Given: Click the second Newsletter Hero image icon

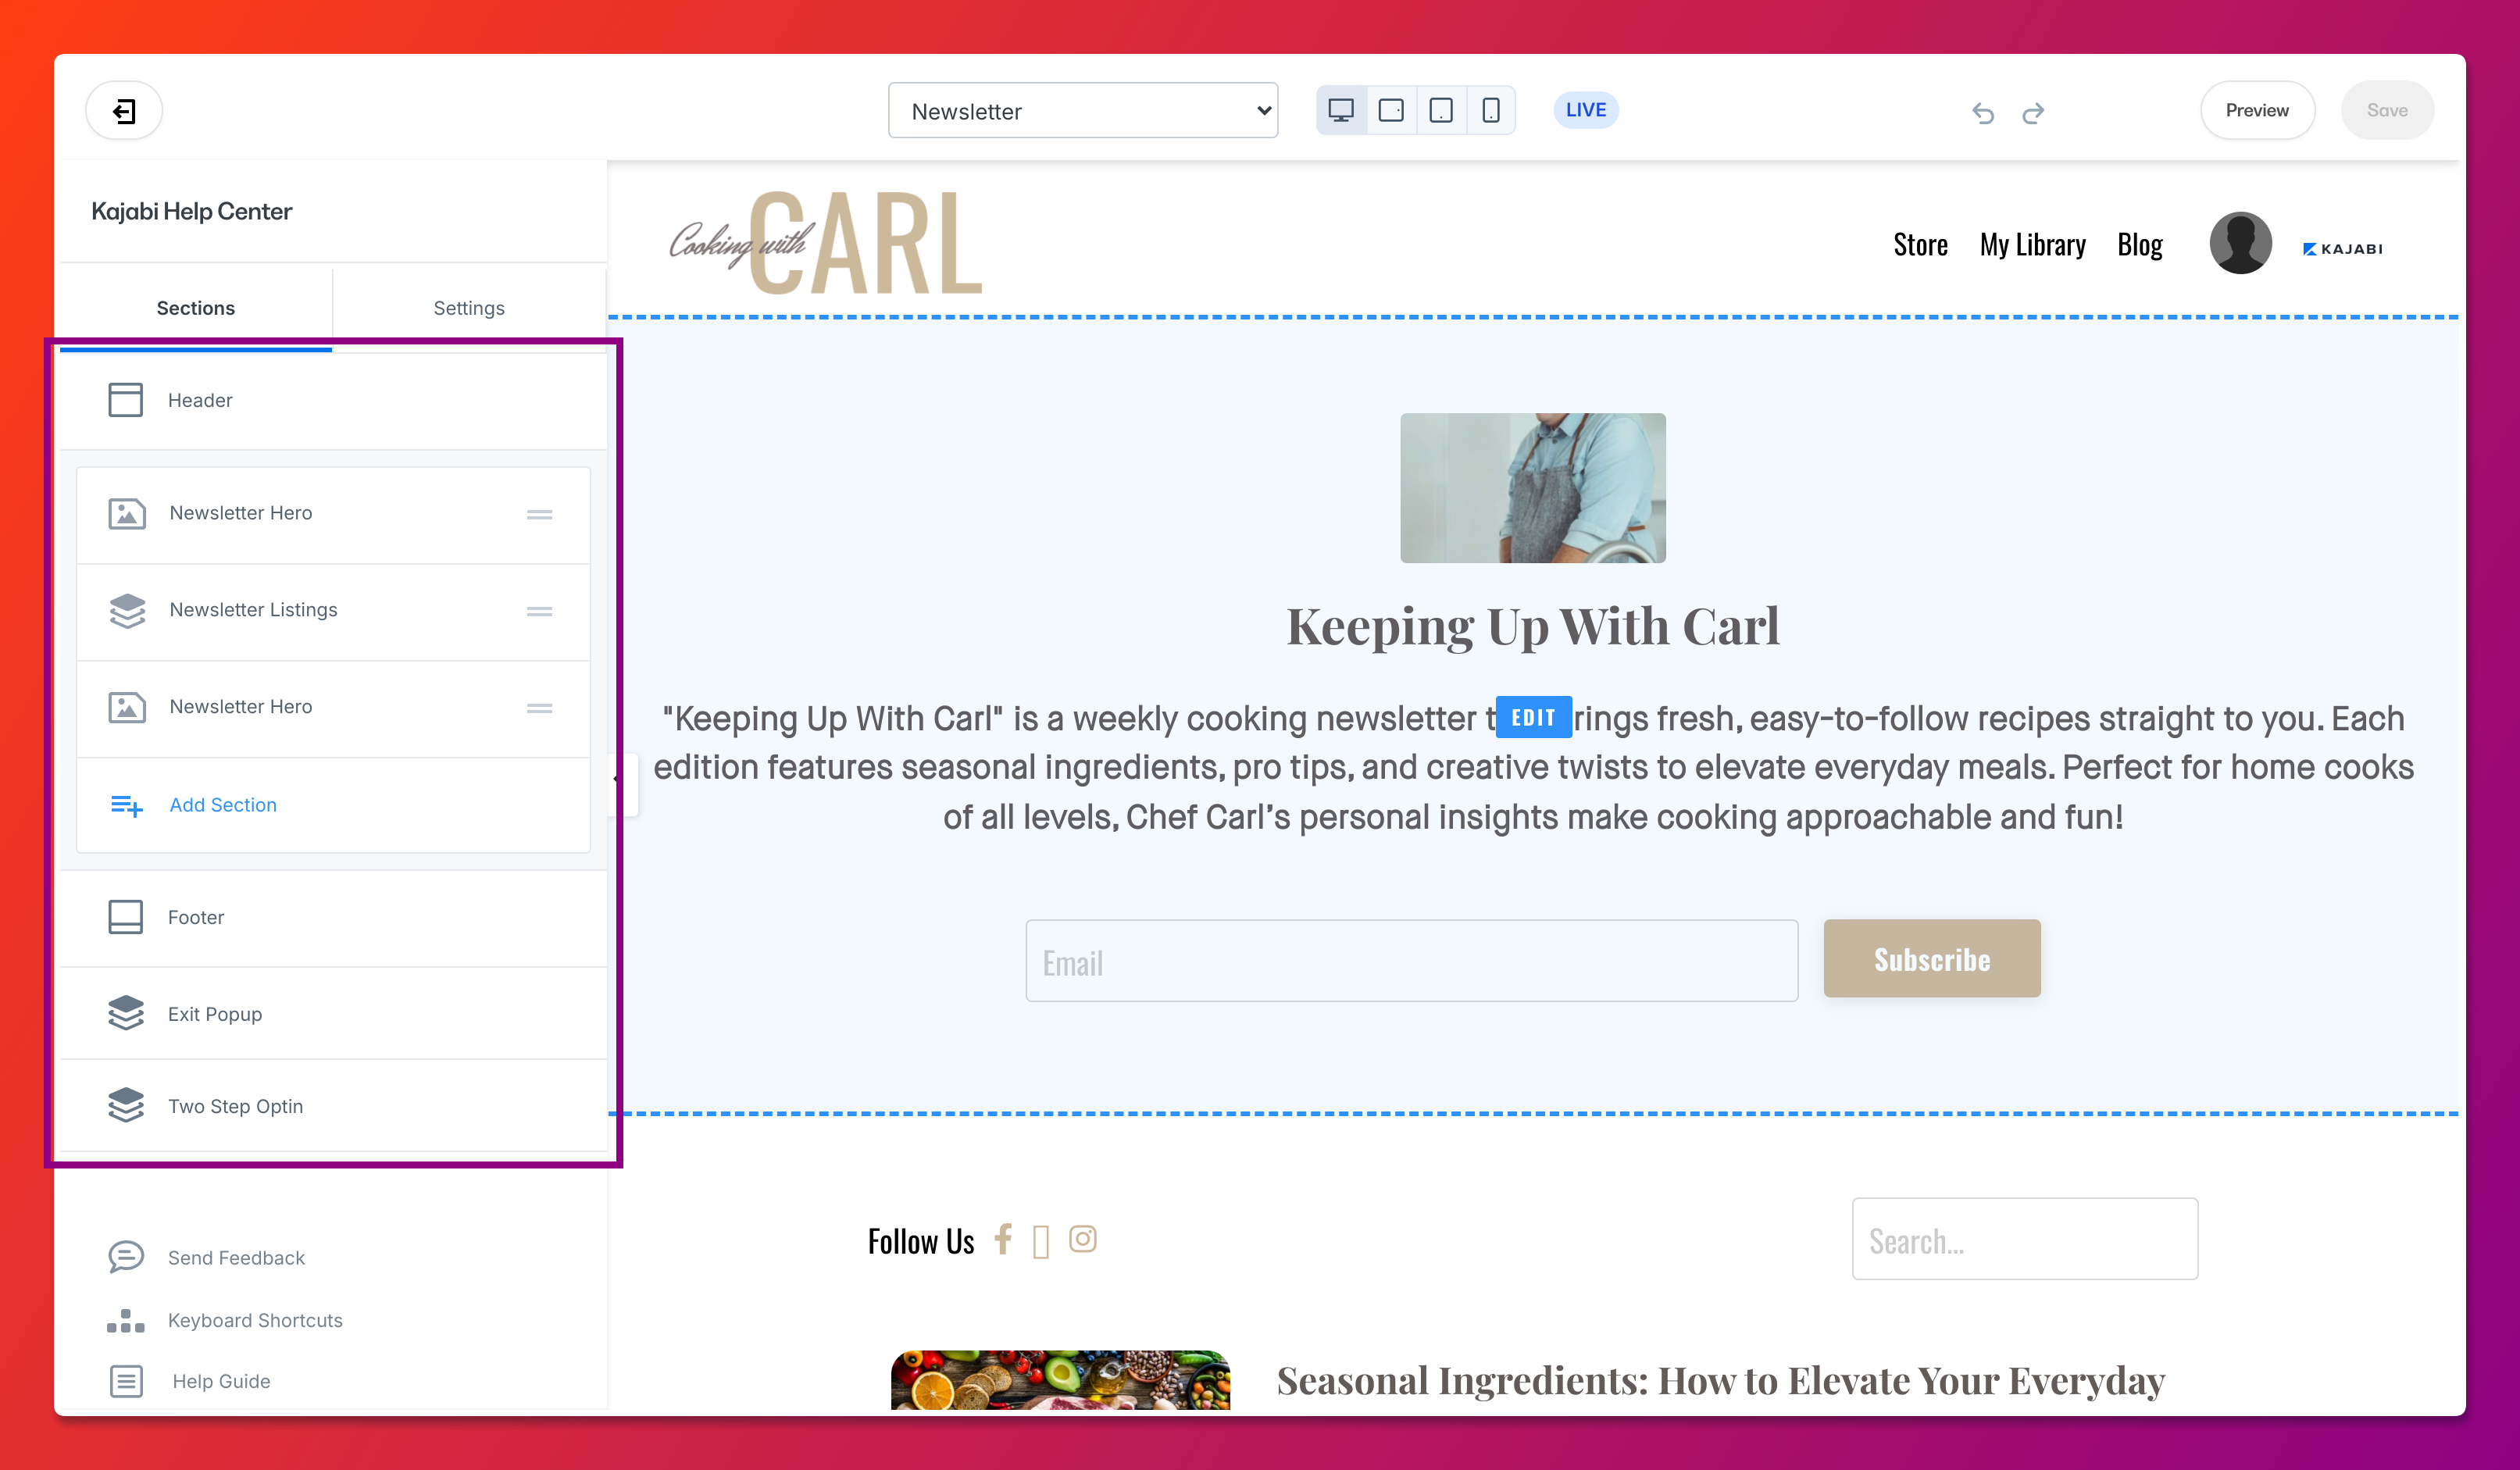Looking at the screenshot, I should tap(127, 708).
